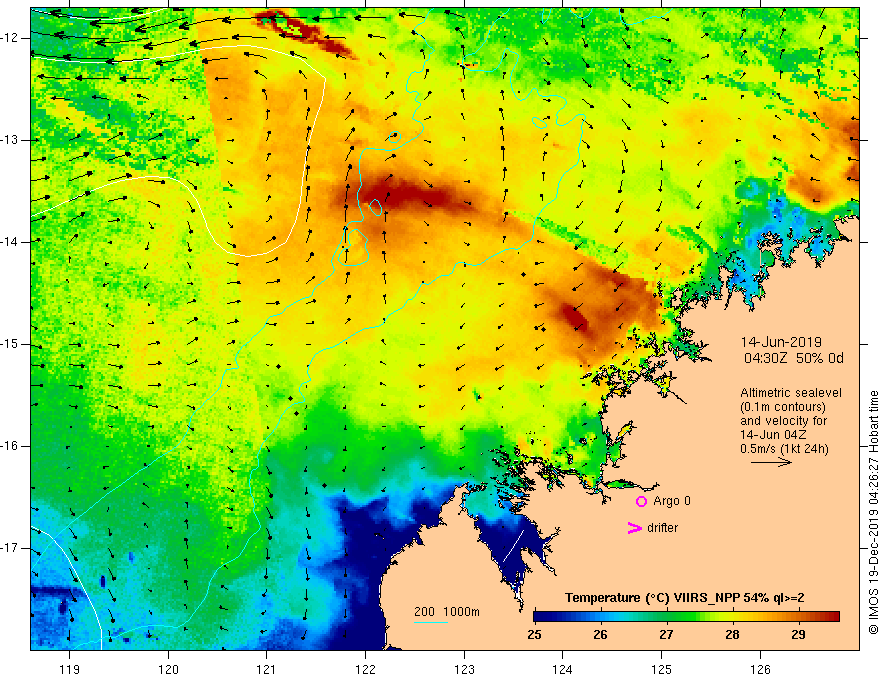Click the -15 latitude axis label

tap(10, 344)
